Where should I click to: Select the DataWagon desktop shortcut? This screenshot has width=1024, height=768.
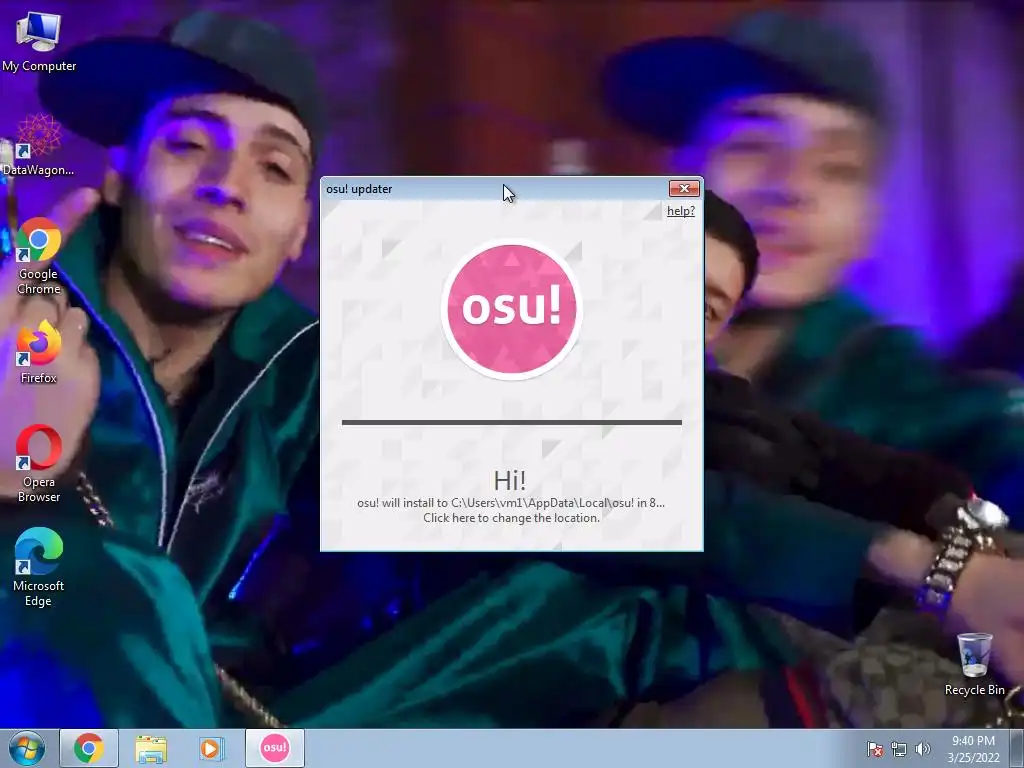pyautogui.click(x=38, y=145)
